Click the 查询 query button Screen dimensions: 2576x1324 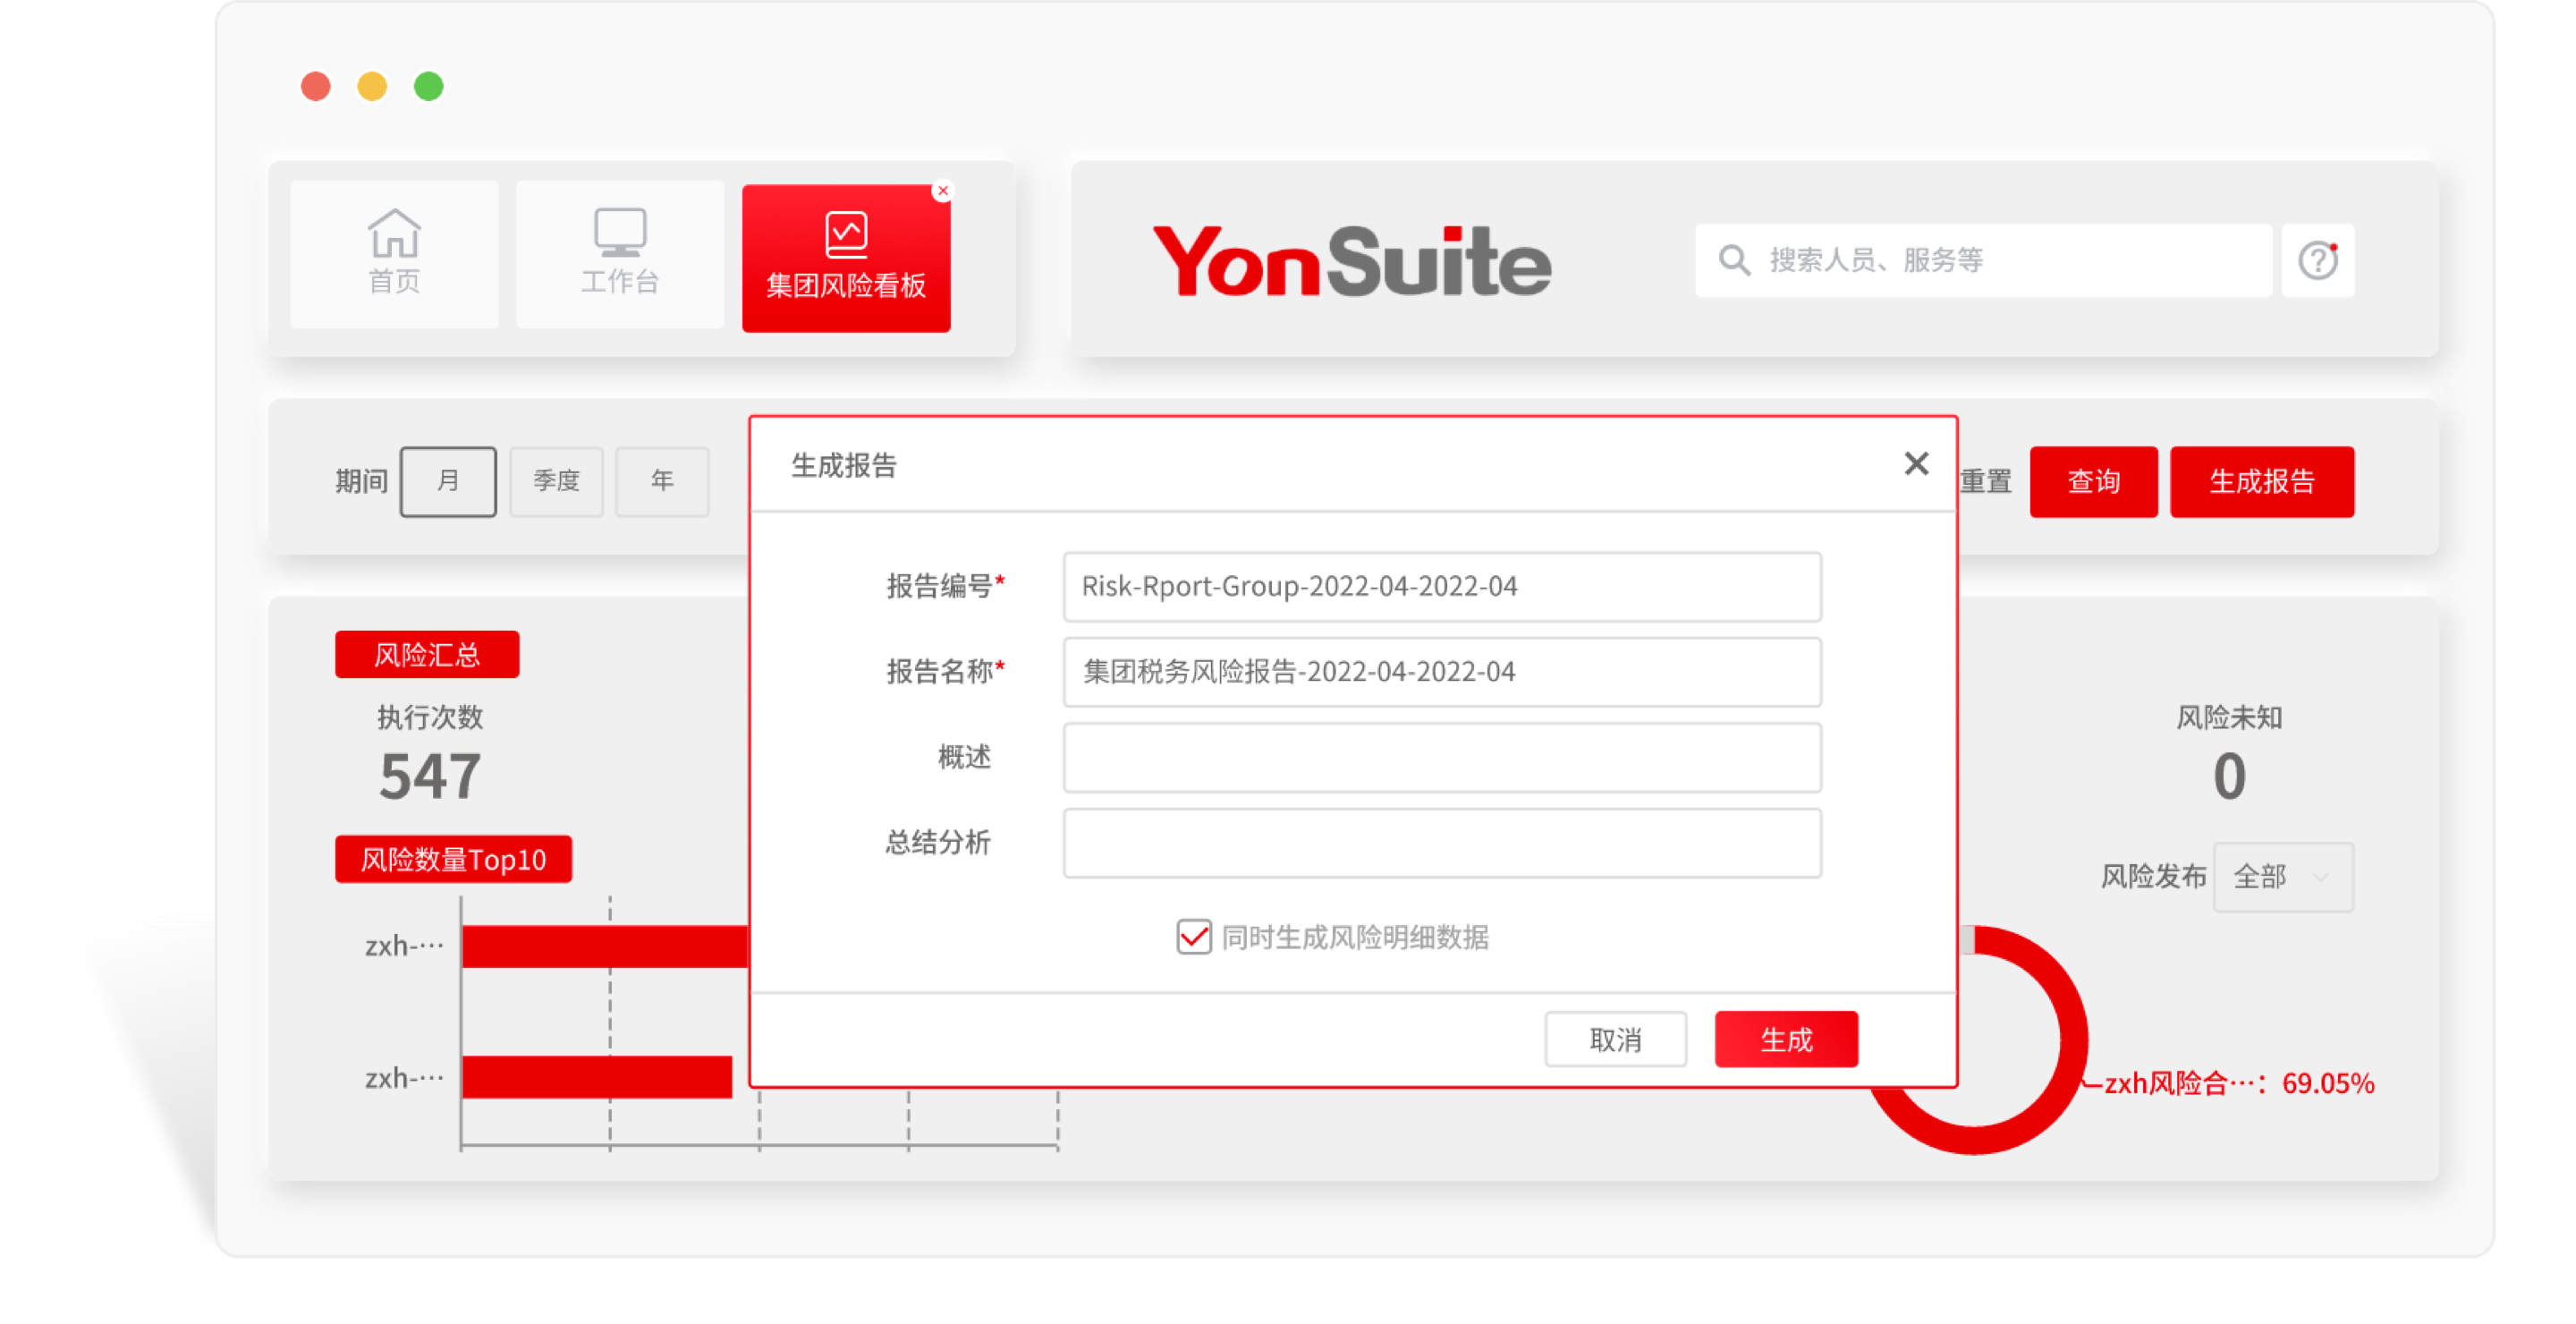click(2093, 482)
